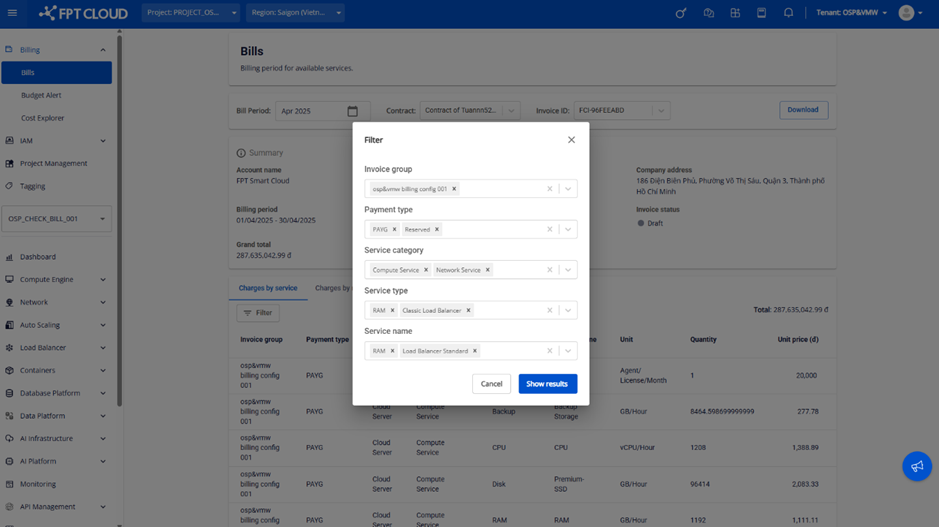Click Cancel in the Filter dialog
The image size is (939, 527).
[x=491, y=384]
